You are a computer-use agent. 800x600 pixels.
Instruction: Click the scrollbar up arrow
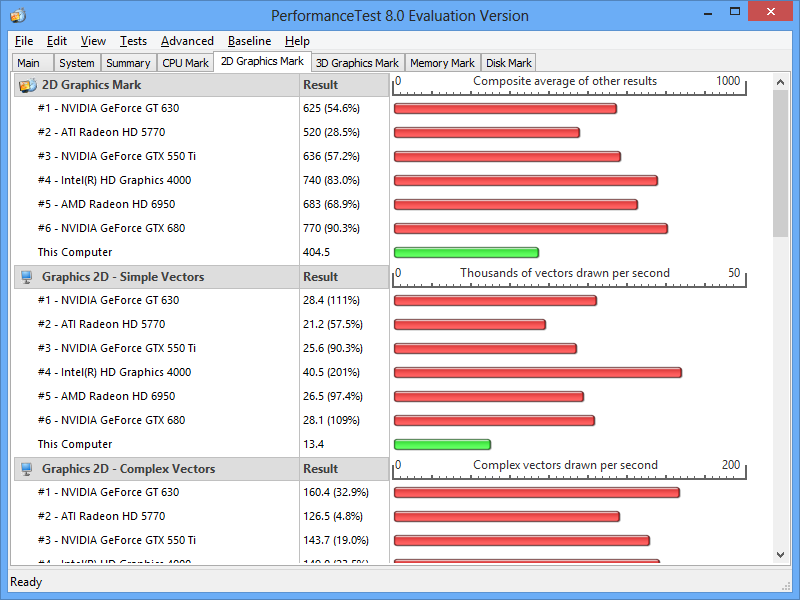(x=780, y=82)
